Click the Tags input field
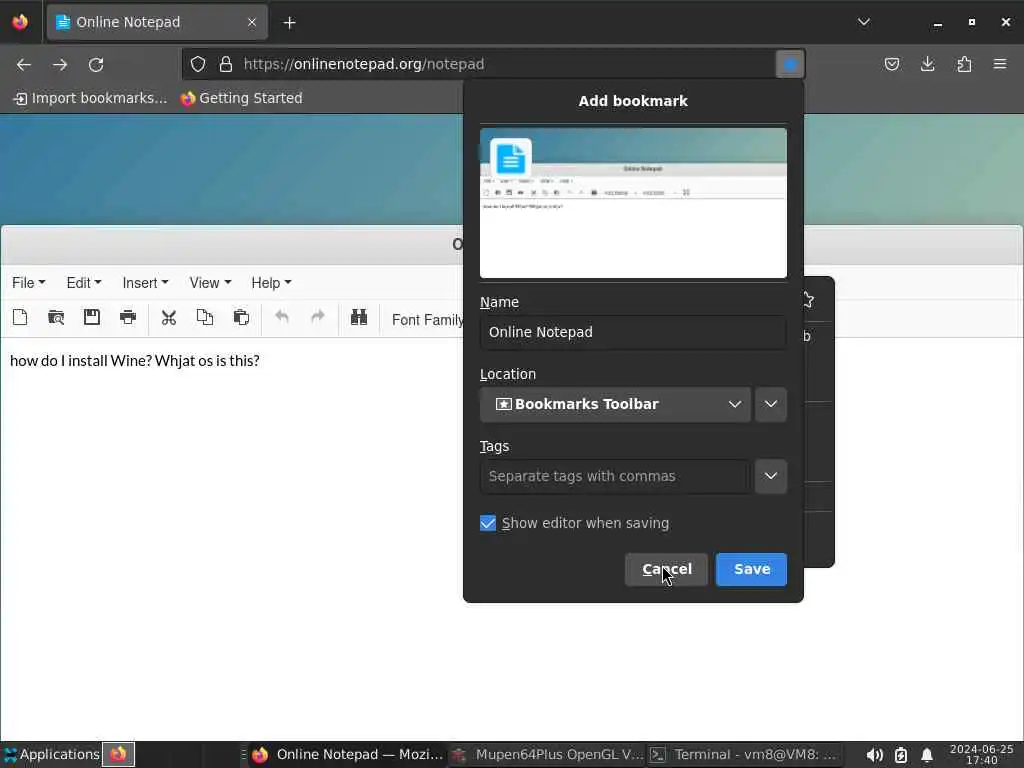 click(x=615, y=476)
